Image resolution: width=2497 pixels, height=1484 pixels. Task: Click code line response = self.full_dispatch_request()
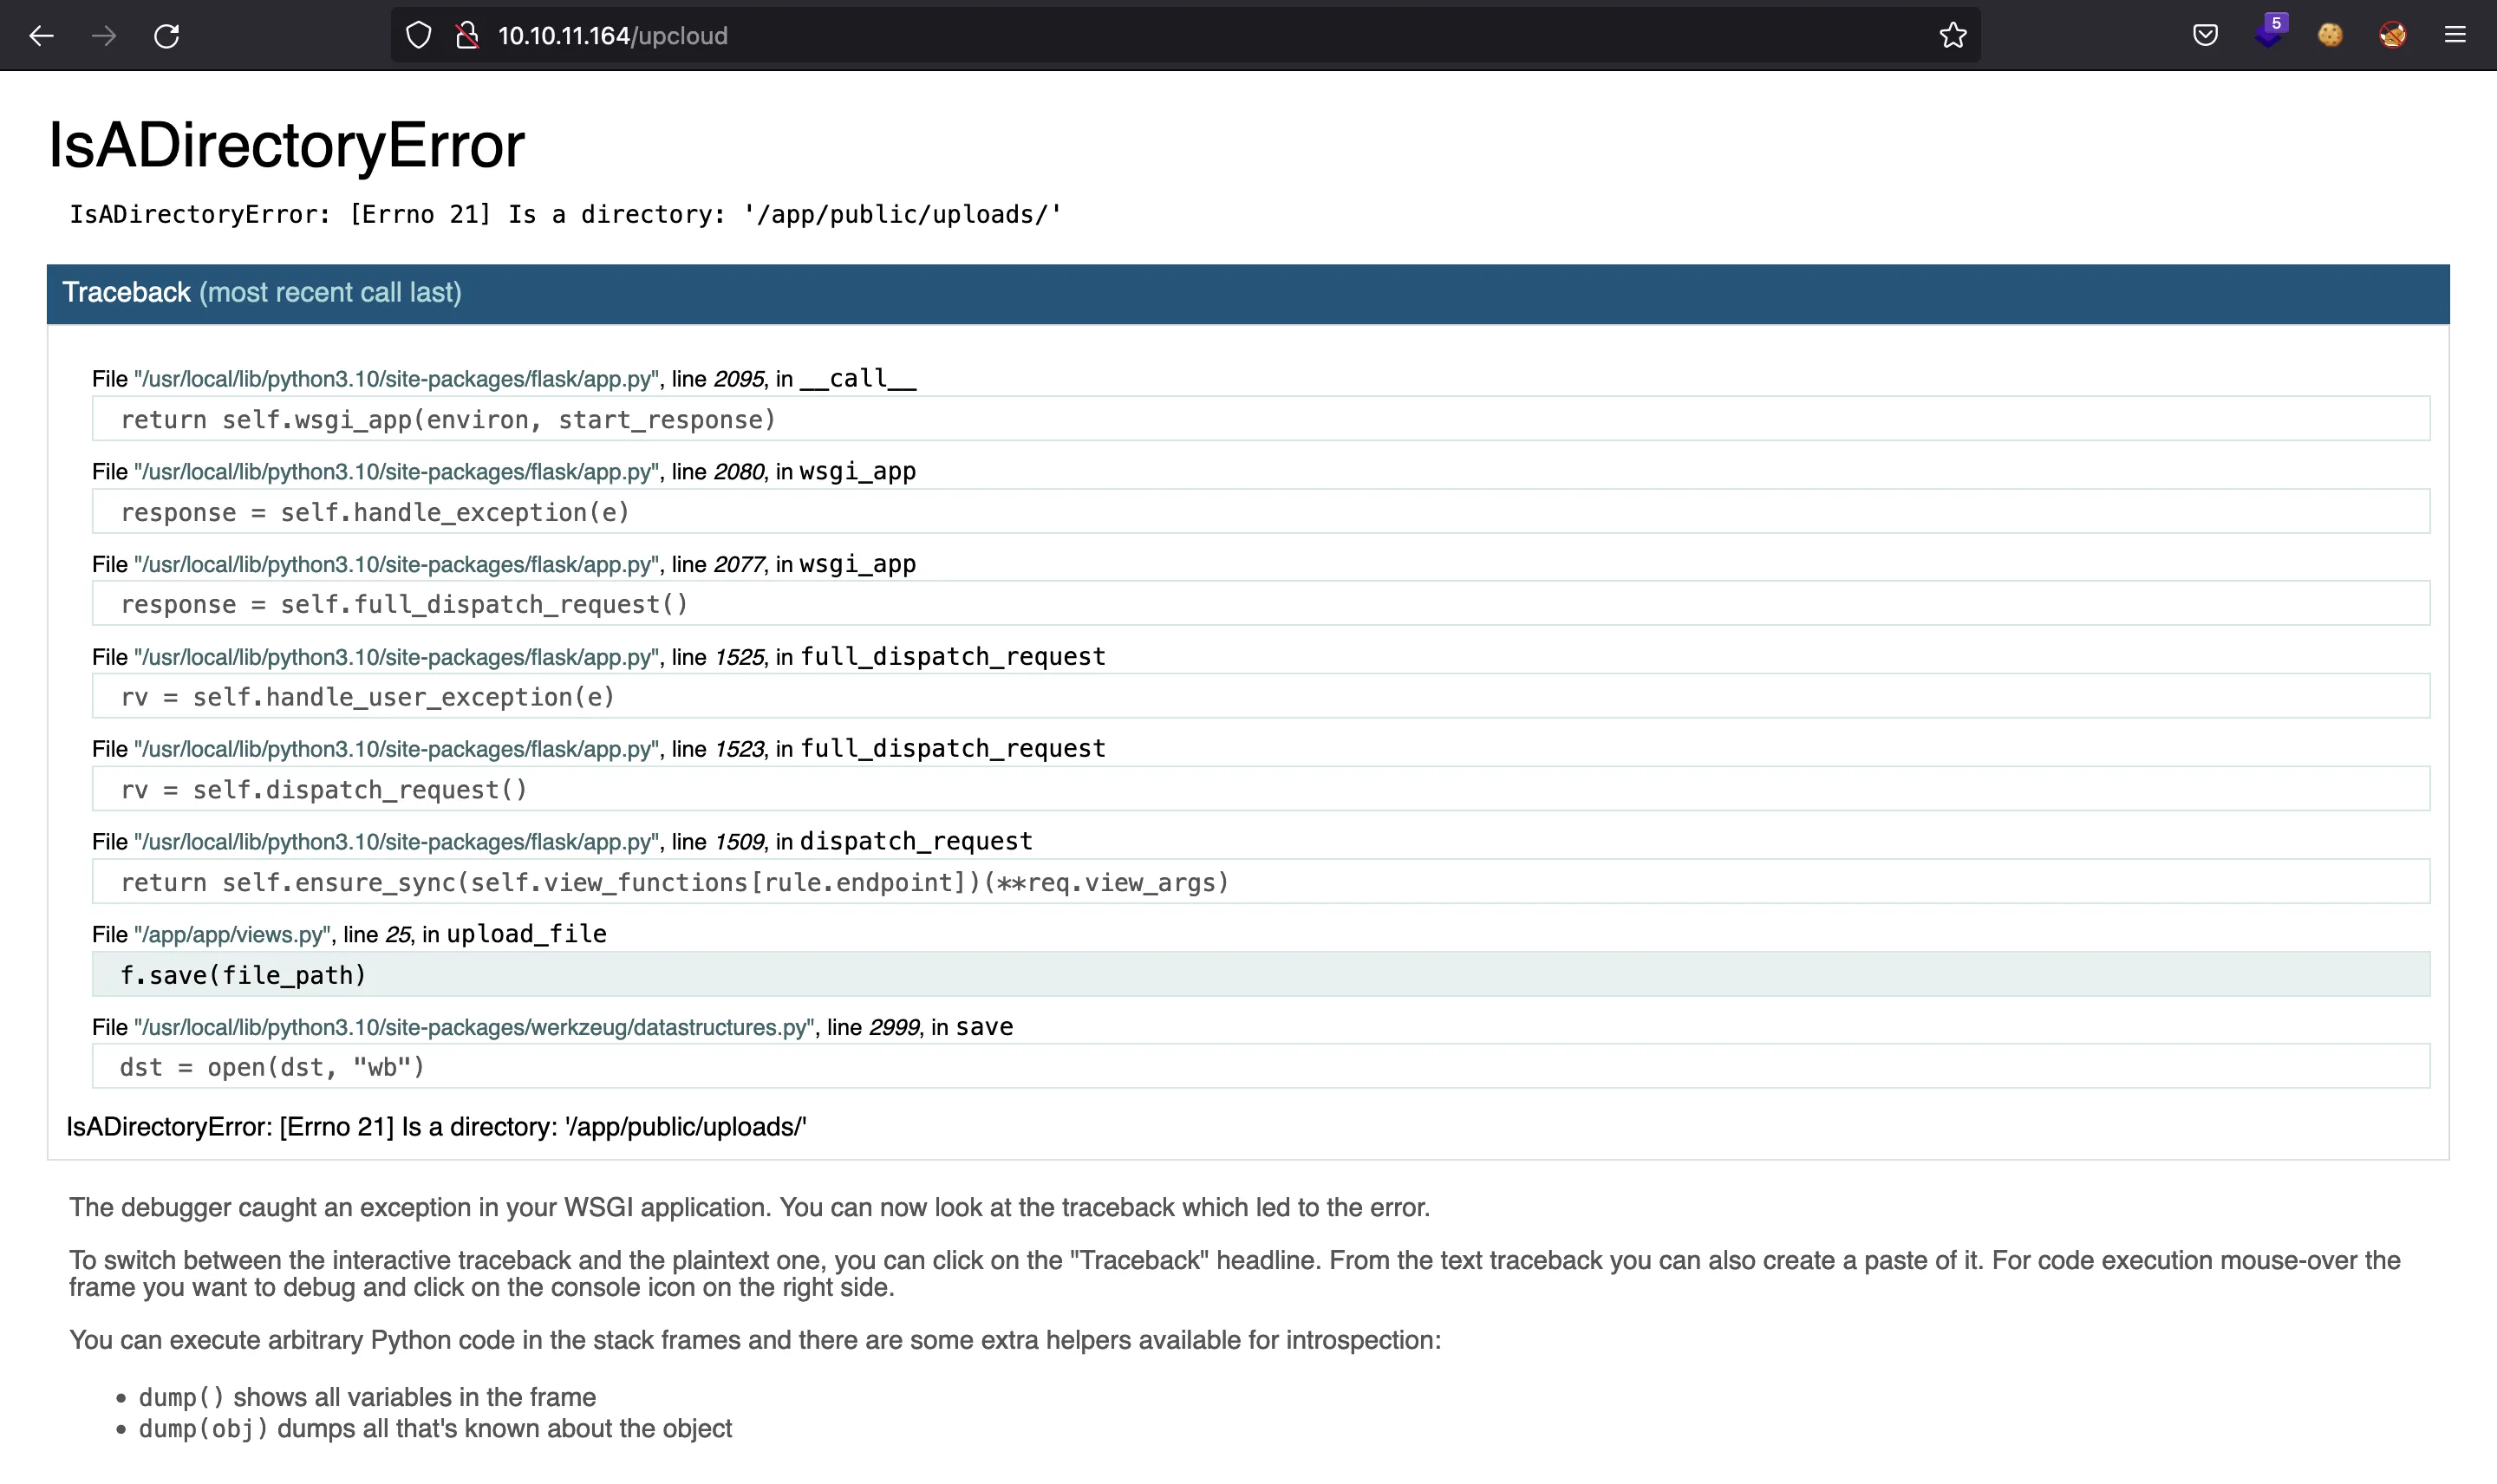pos(1260,604)
